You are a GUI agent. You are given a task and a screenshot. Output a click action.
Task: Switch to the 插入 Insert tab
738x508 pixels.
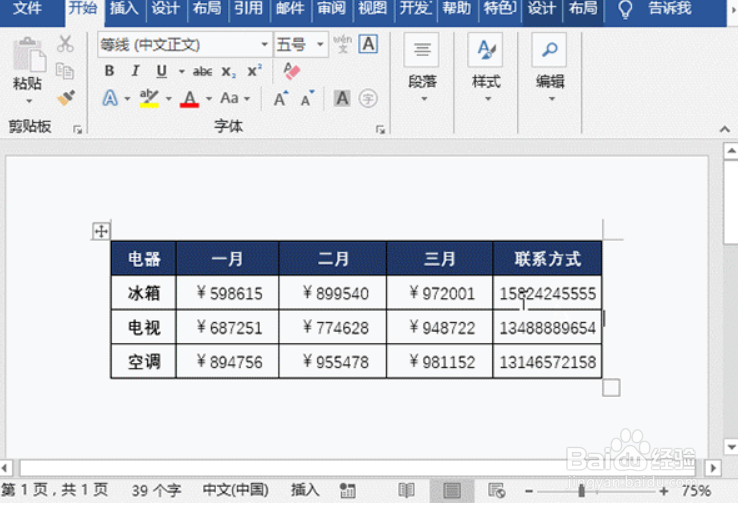pos(124,8)
